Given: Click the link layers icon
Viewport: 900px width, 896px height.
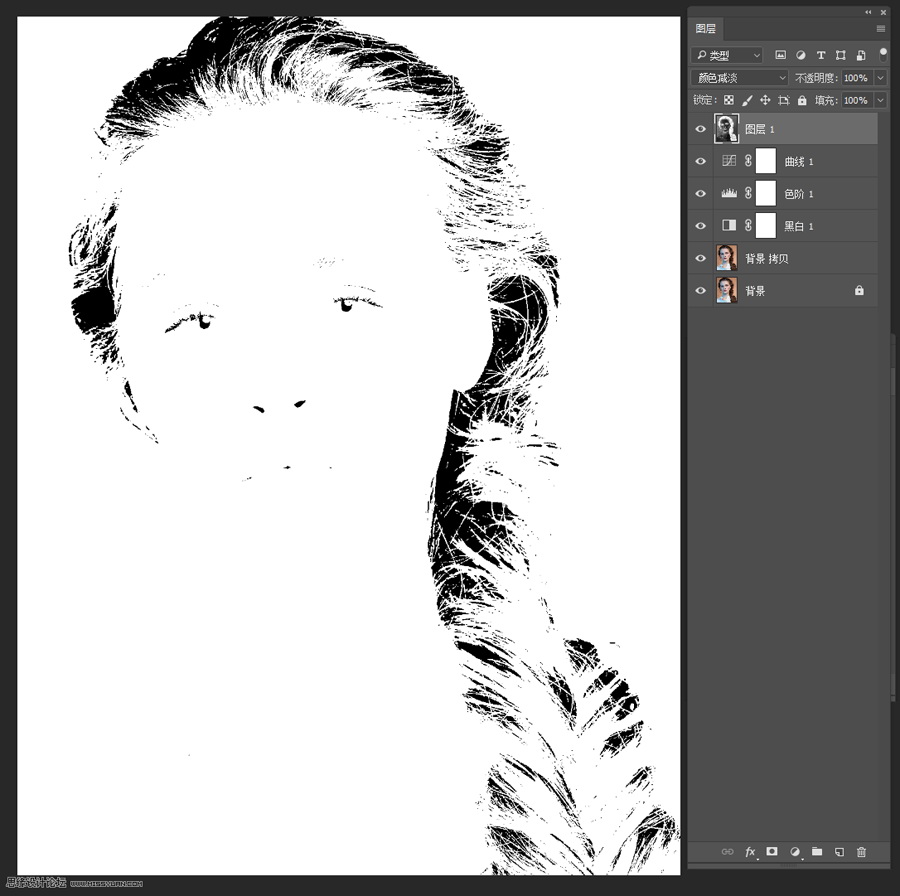Looking at the screenshot, I should (x=727, y=852).
